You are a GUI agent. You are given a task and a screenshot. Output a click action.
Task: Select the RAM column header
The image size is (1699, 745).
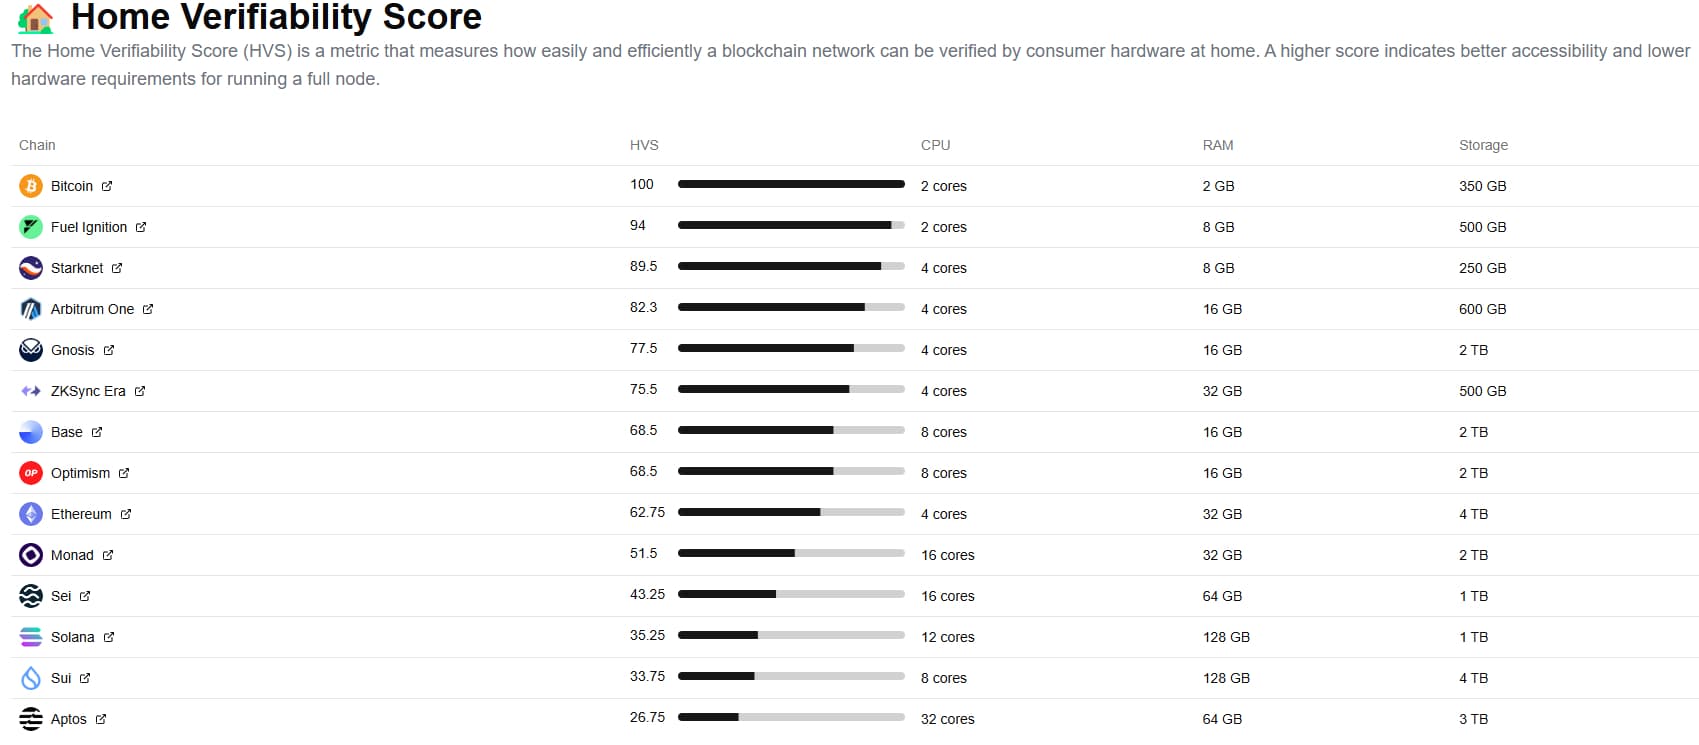(1217, 145)
